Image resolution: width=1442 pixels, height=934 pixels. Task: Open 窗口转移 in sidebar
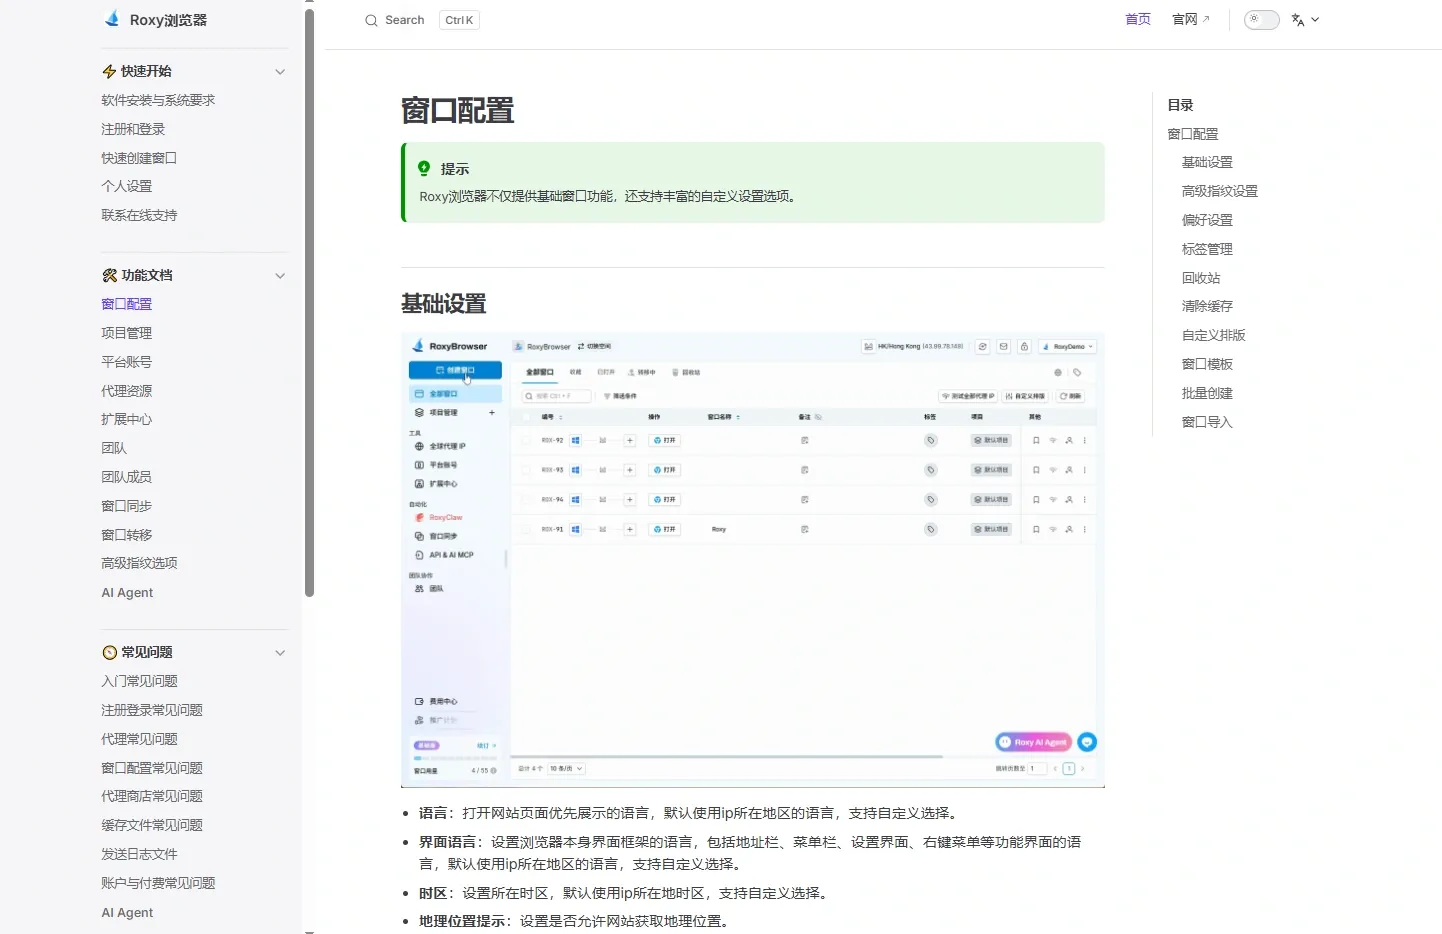[x=127, y=536]
